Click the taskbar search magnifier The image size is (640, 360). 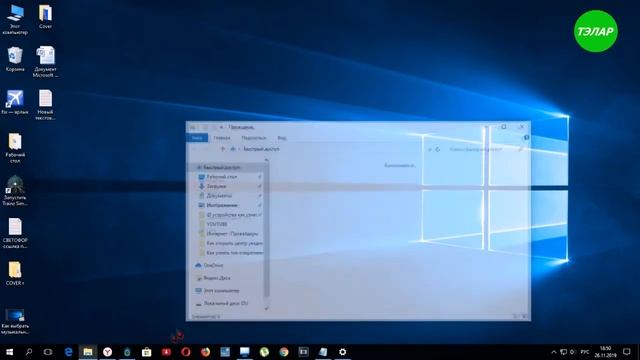pyautogui.click(x=29, y=352)
